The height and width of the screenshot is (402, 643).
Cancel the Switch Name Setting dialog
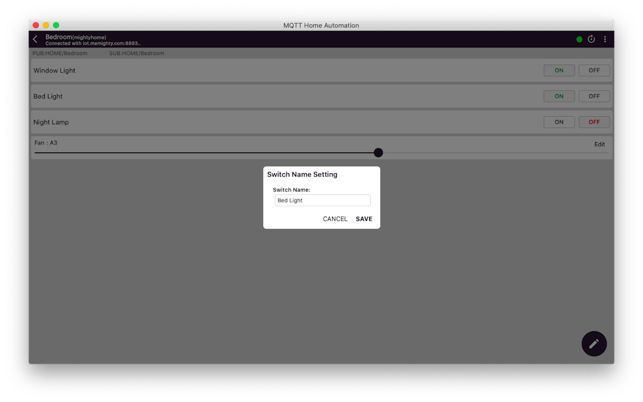coord(335,219)
